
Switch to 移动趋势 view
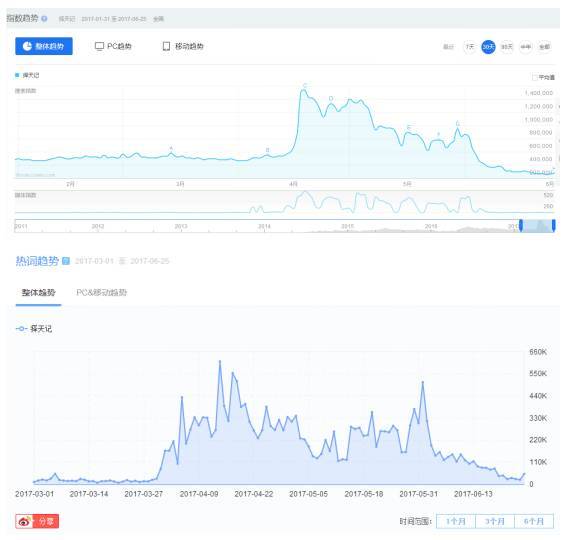click(x=183, y=46)
